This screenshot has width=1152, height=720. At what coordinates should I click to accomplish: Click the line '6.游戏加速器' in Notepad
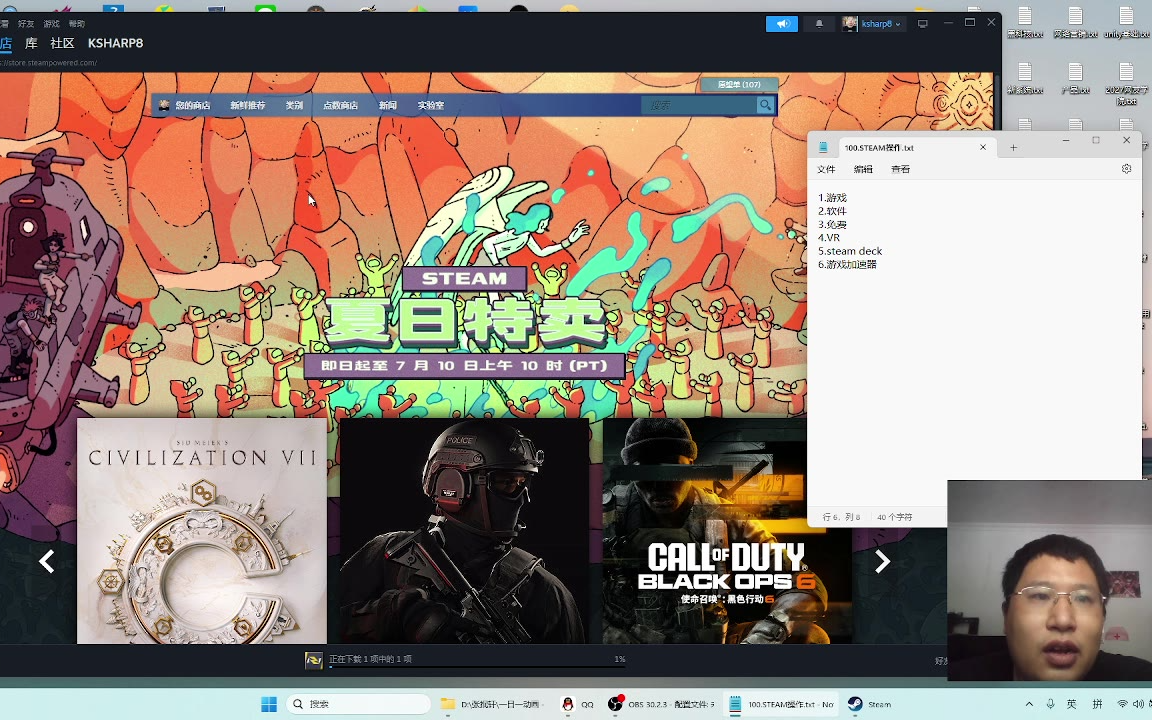[847, 264]
